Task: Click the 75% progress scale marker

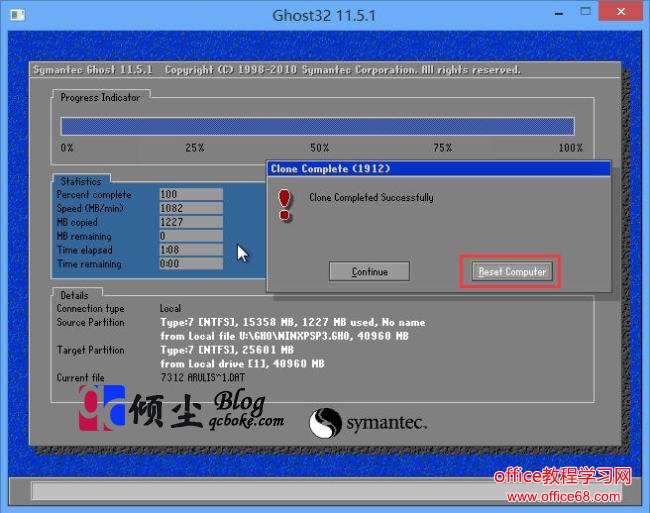Action: point(443,148)
